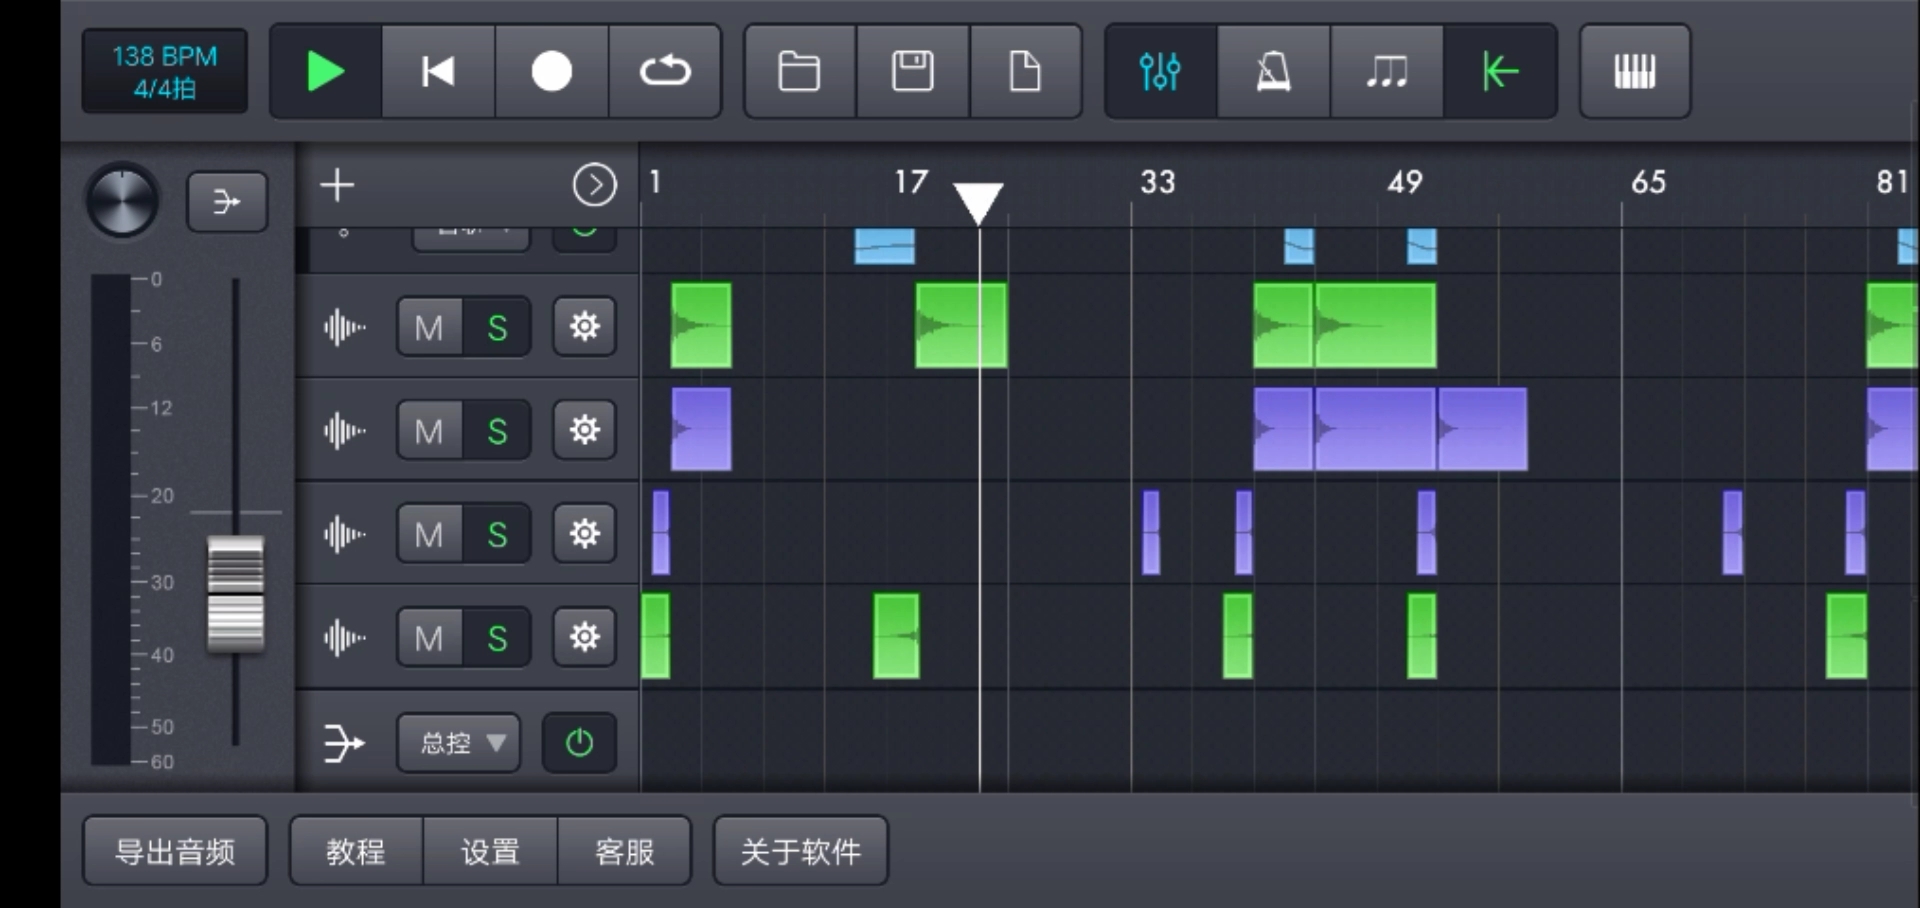Toggle the mixer sliders panel

(1160, 72)
